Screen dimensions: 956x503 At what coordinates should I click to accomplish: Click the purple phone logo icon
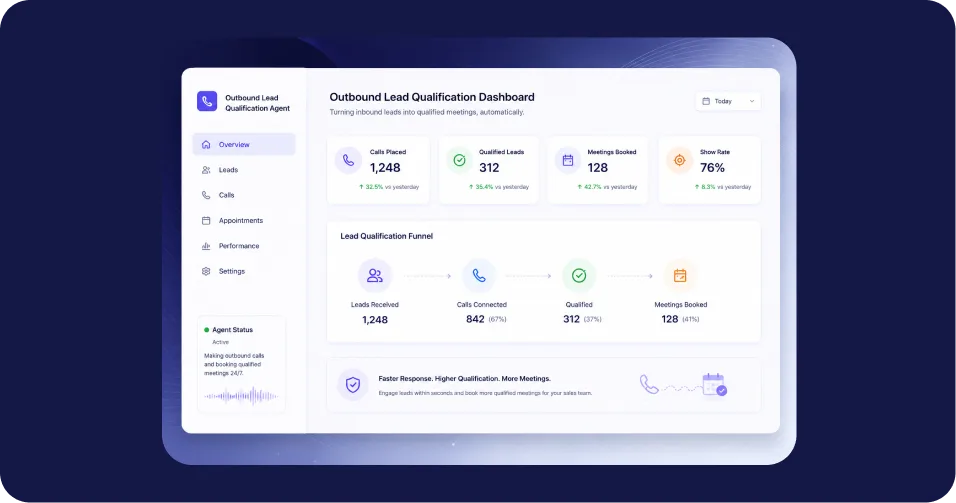207,101
